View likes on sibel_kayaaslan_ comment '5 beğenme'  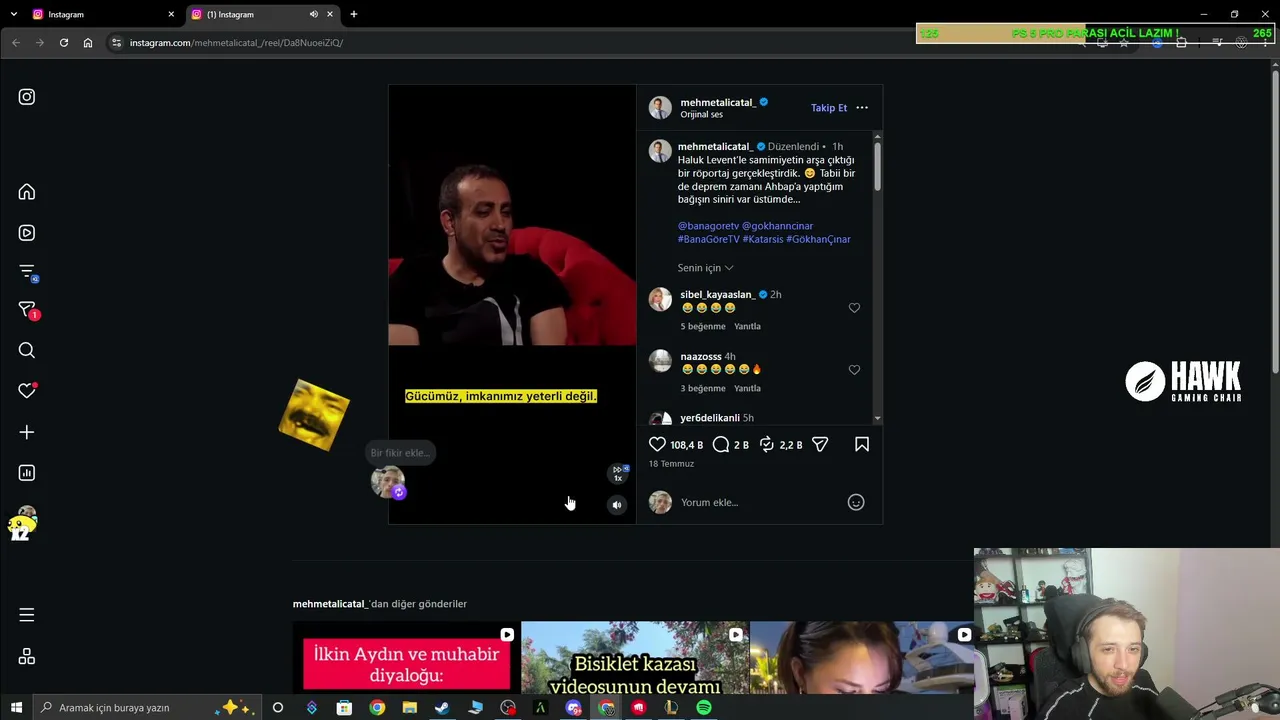[x=703, y=326]
